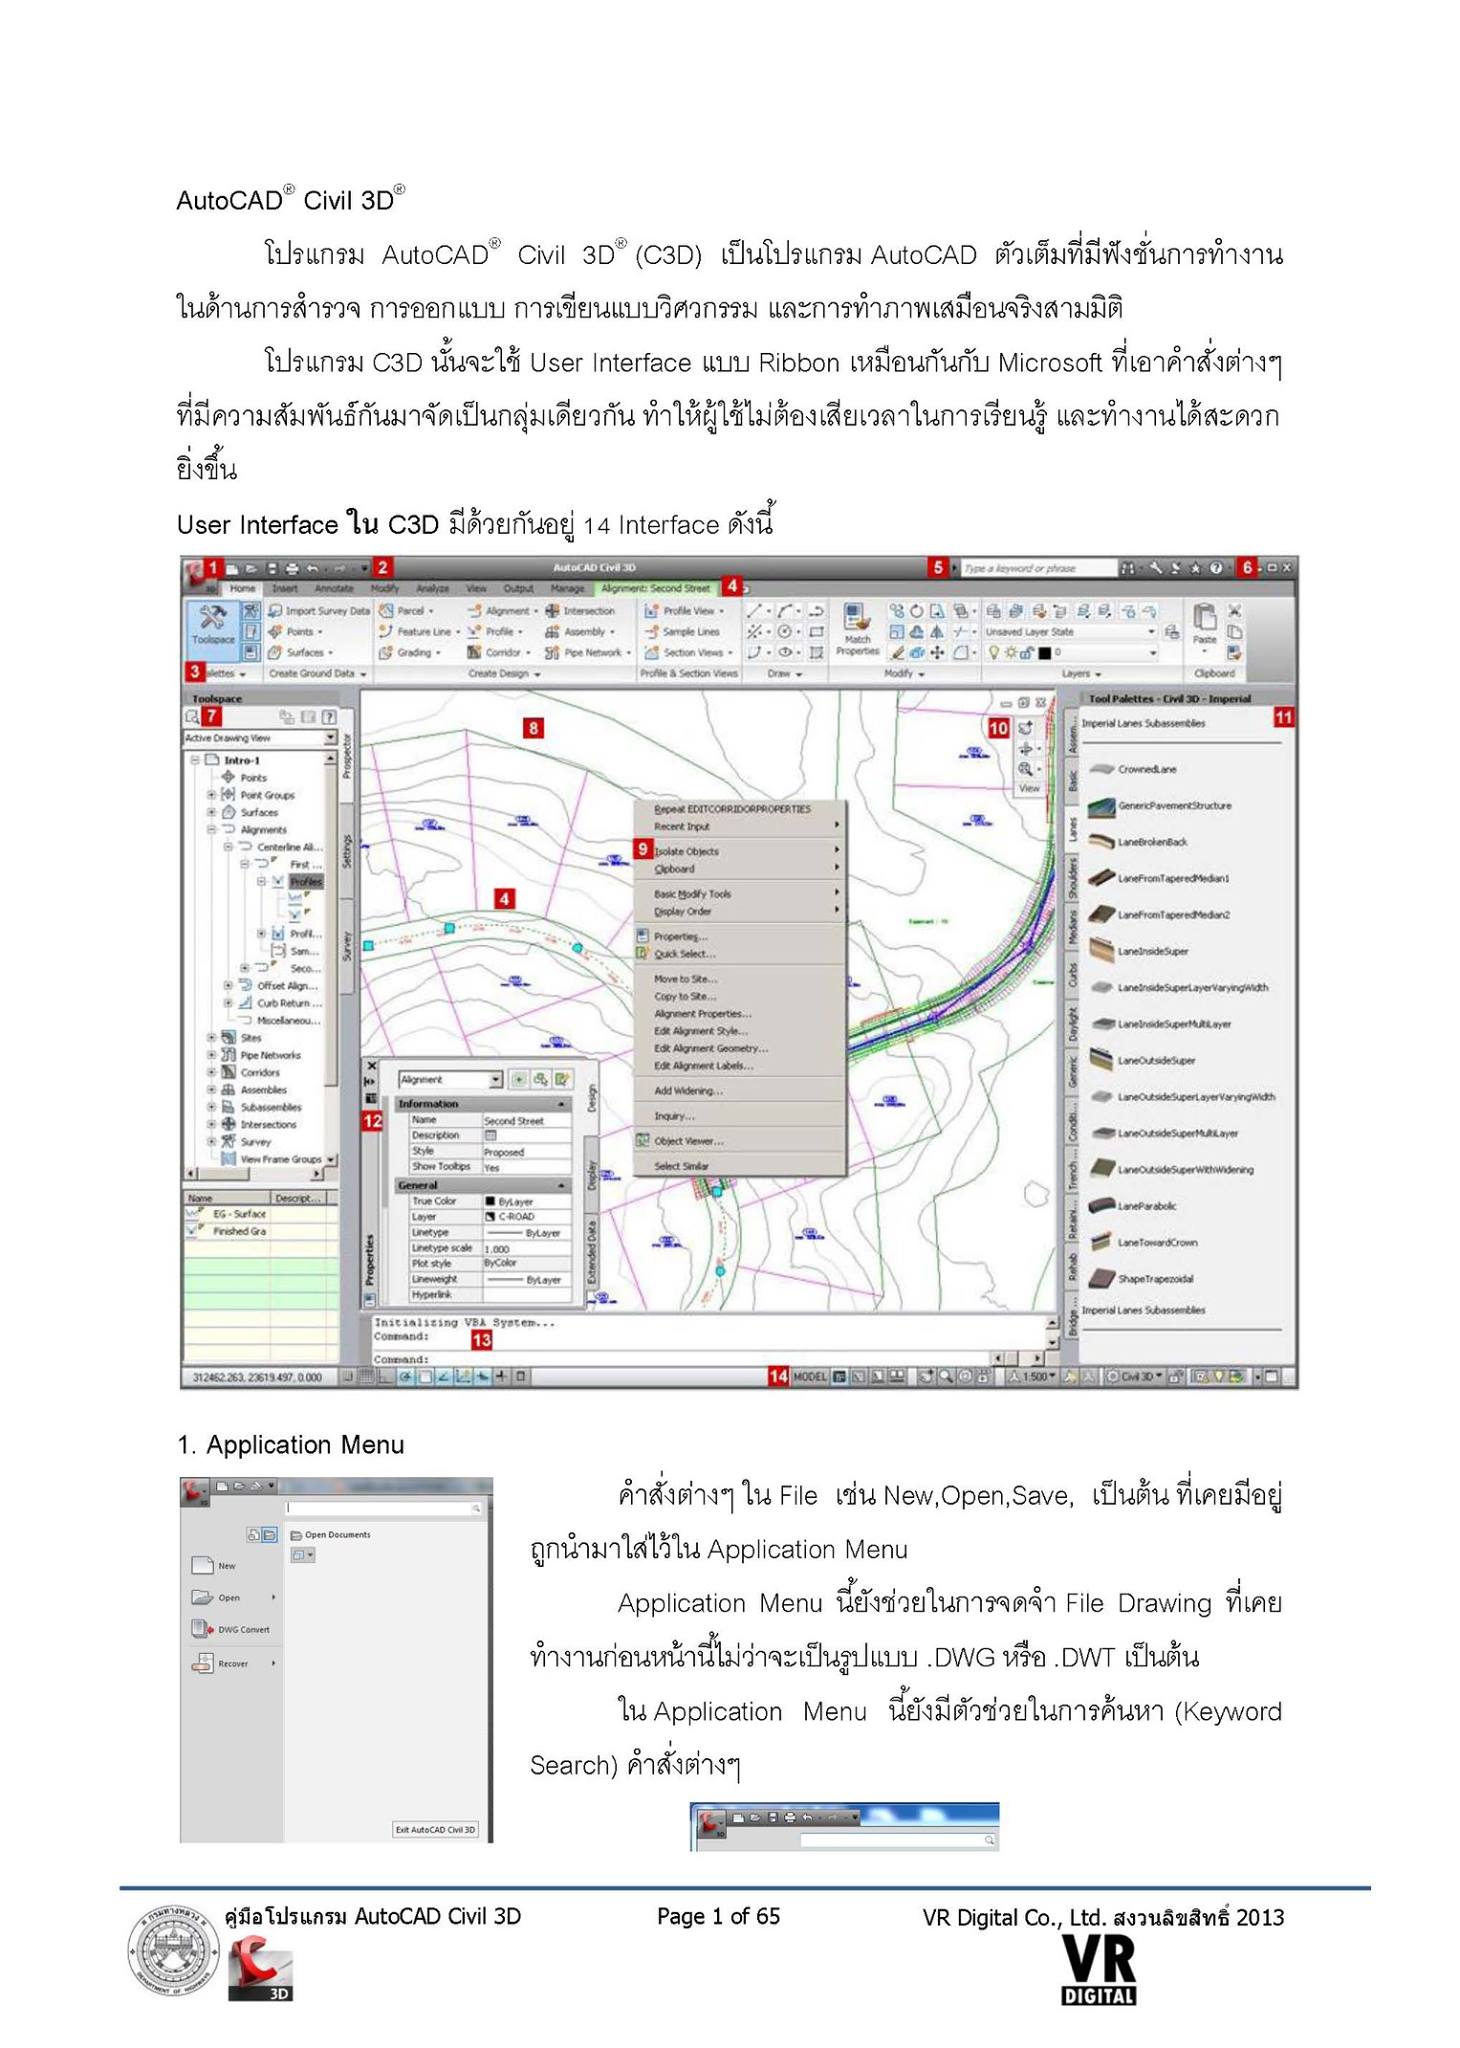Click the Toolspace help question-mark icon
Viewport: 1460px width, 2048px height.
click(x=330, y=716)
